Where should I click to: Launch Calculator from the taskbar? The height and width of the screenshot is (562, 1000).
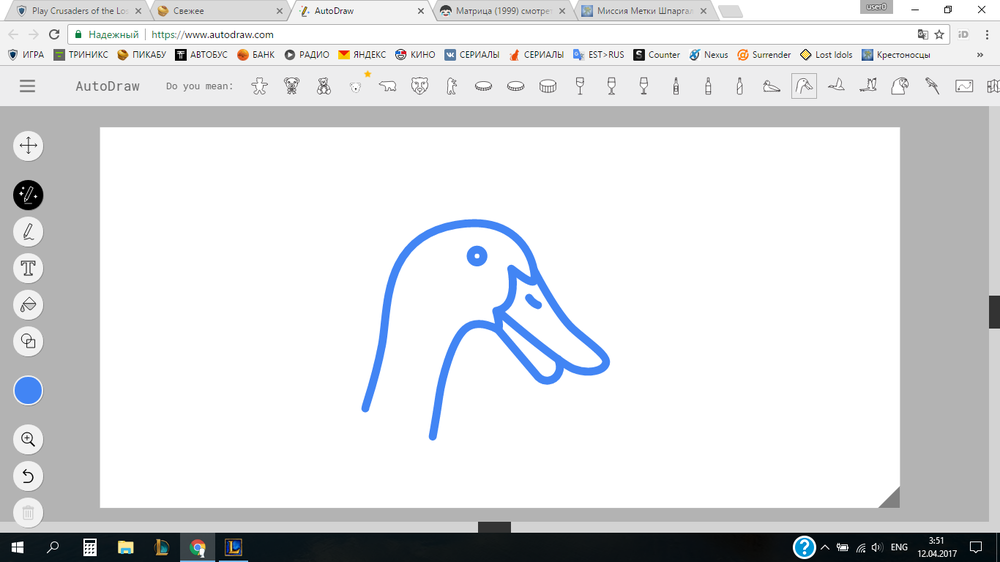tap(89, 547)
